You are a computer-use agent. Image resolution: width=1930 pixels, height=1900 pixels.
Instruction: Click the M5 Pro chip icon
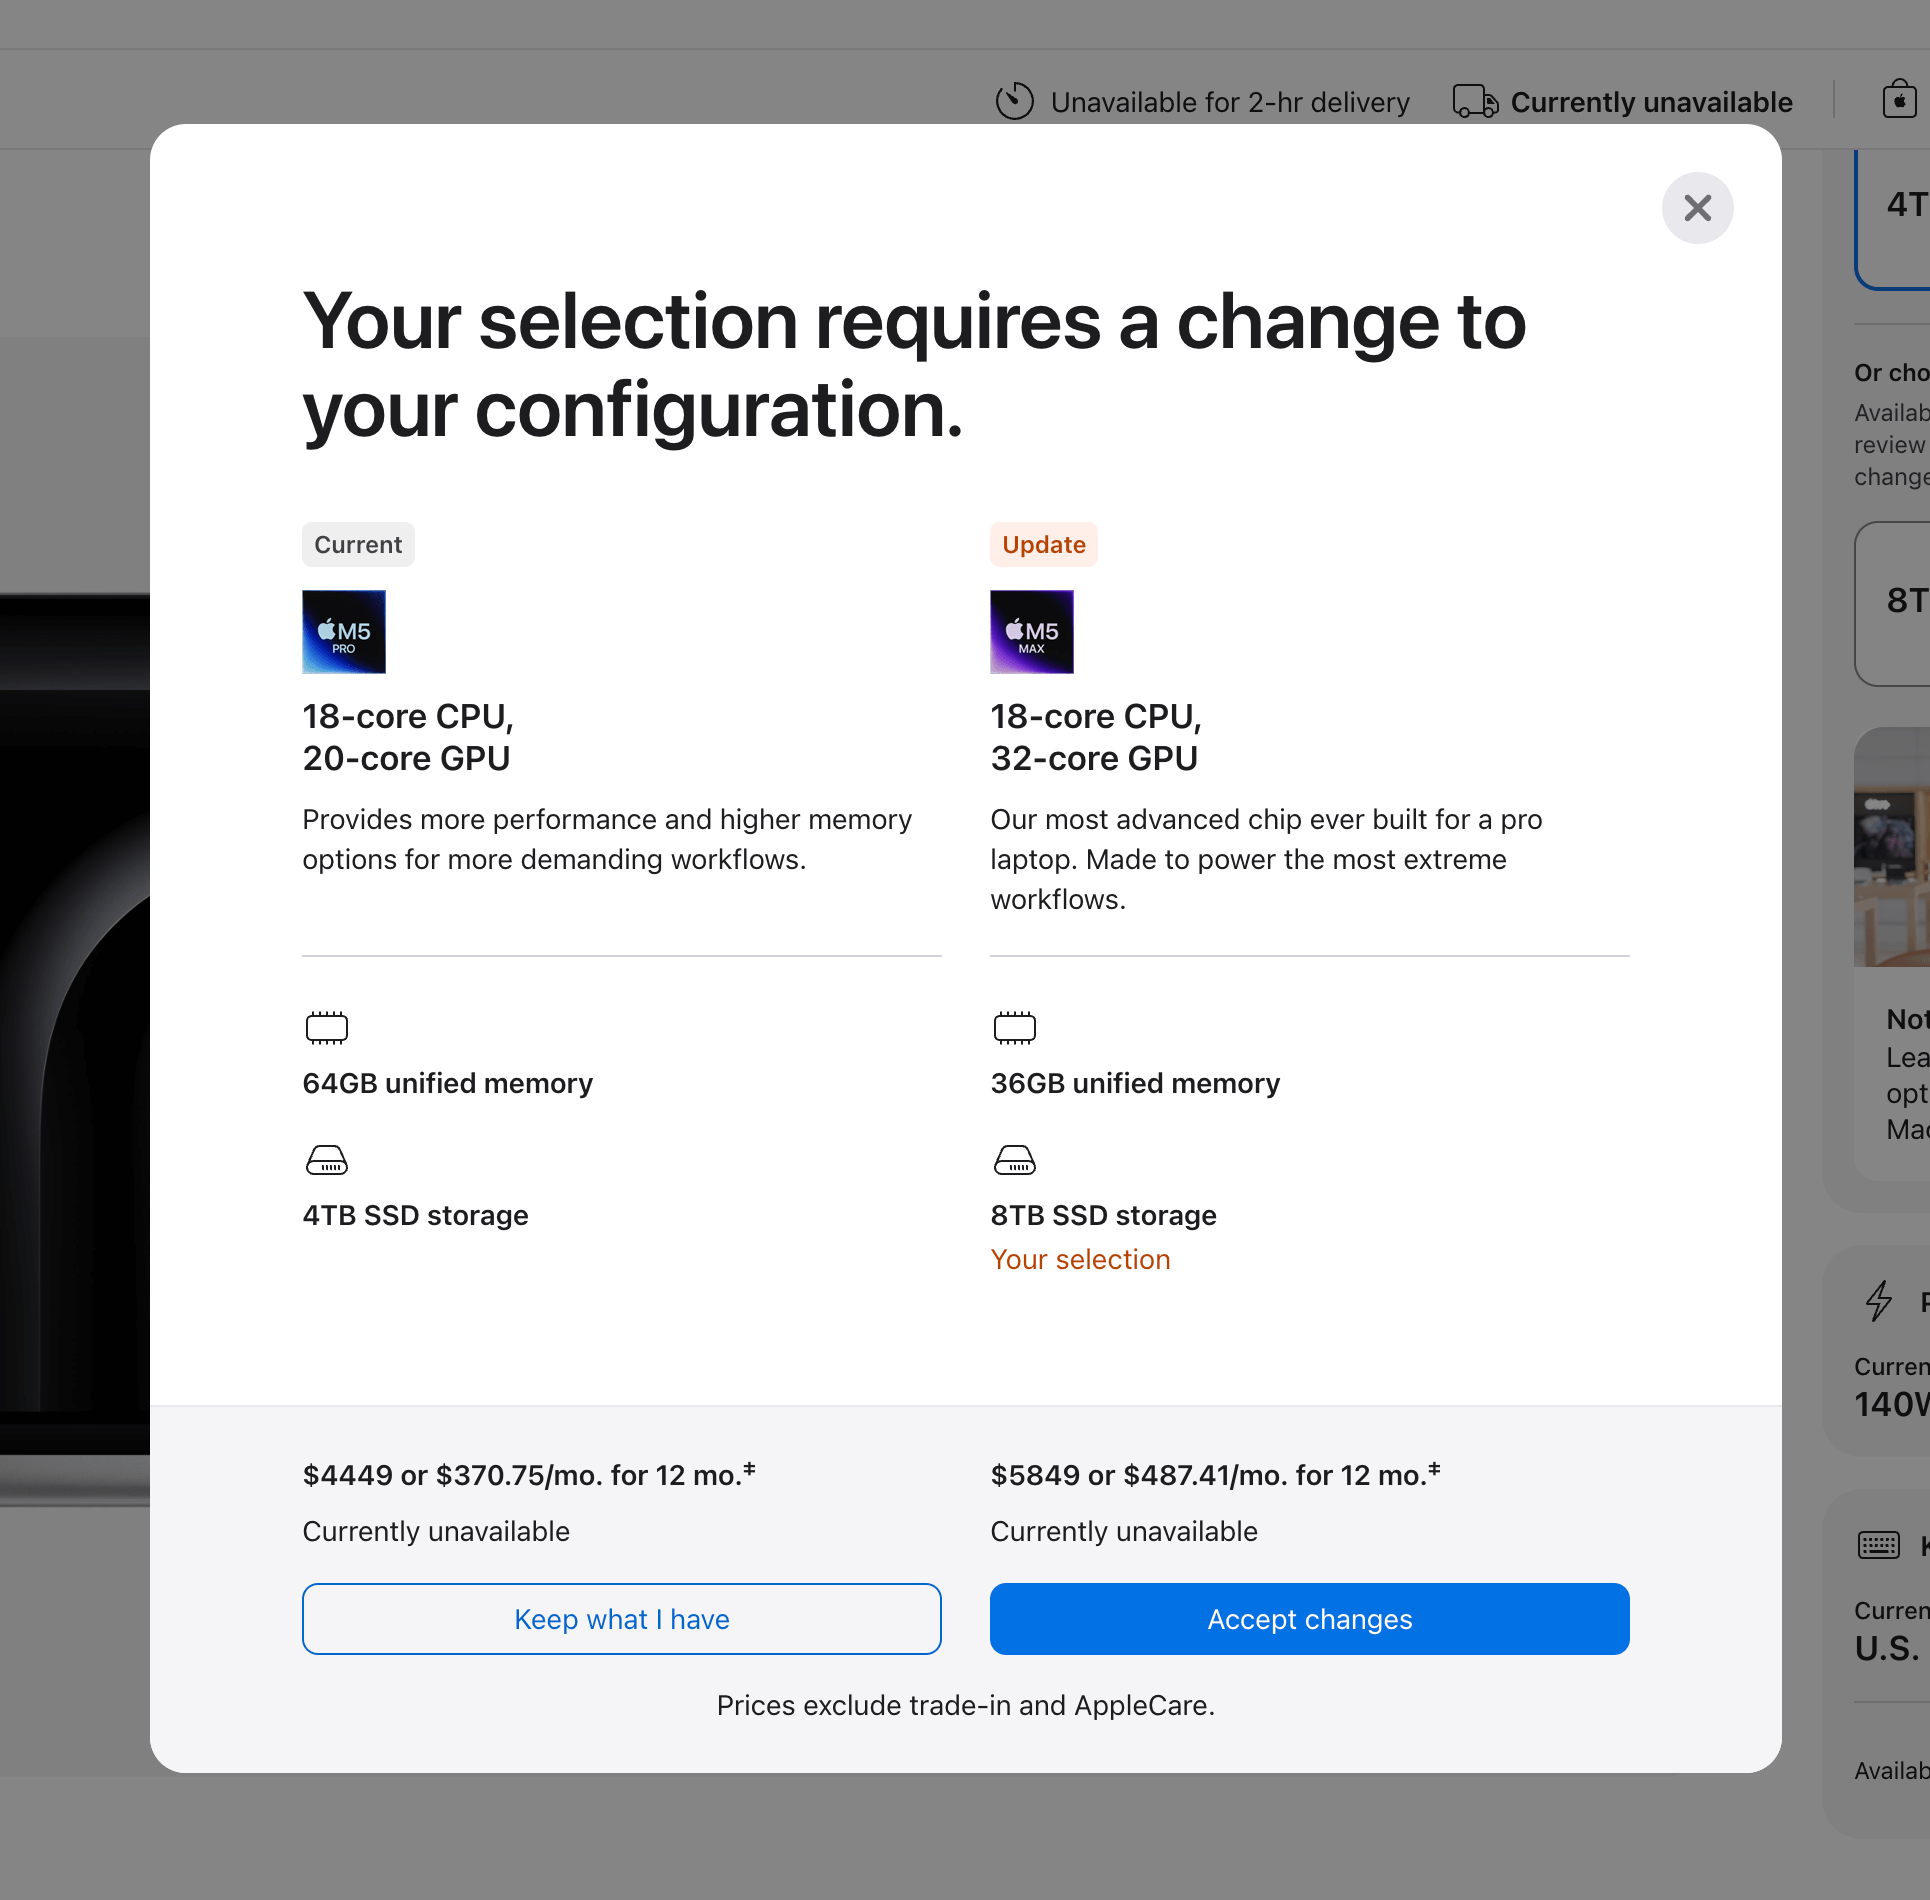[x=344, y=632]
